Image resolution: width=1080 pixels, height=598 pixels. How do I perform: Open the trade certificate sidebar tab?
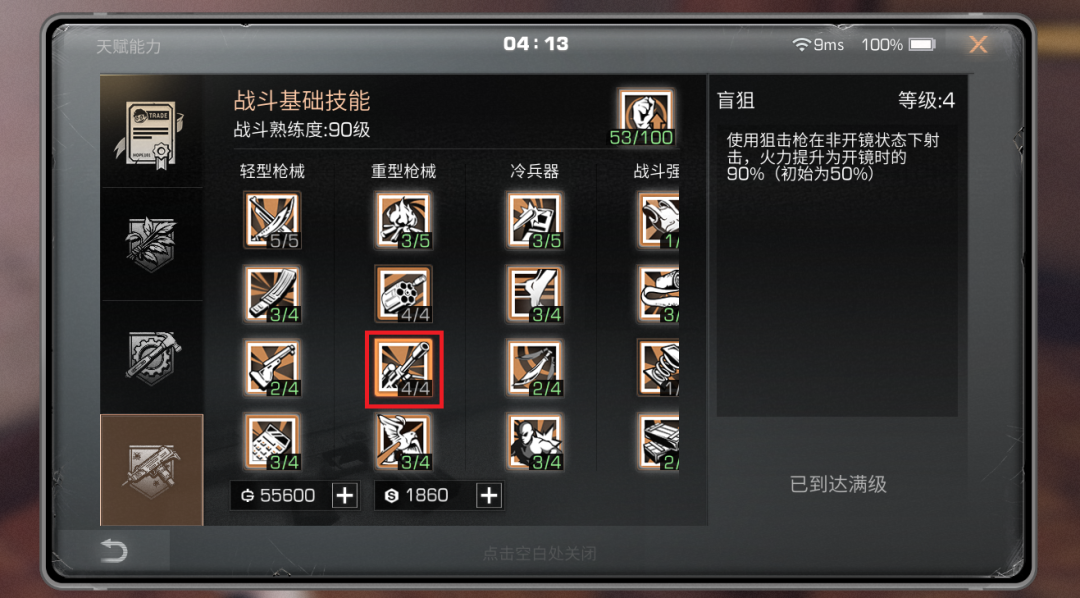point(152,132)
